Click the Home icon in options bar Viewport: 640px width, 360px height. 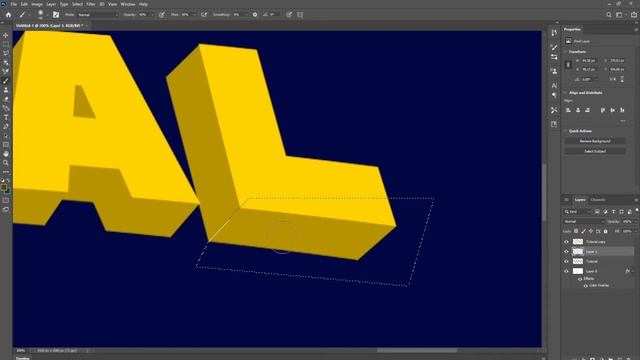click(x=9, y=15)
